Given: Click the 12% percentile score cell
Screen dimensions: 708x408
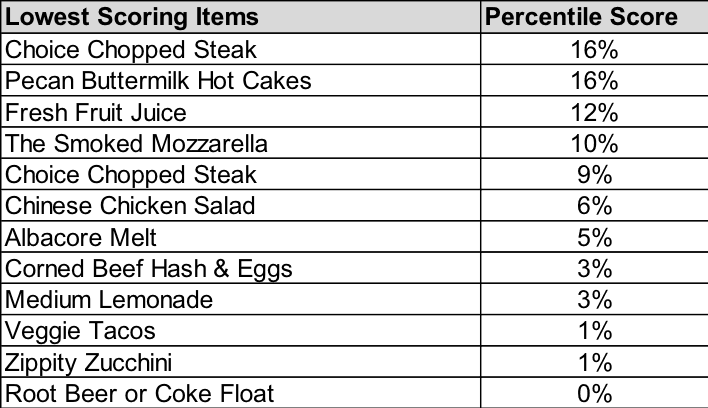Looking at the screenshot, I should 593,111.
